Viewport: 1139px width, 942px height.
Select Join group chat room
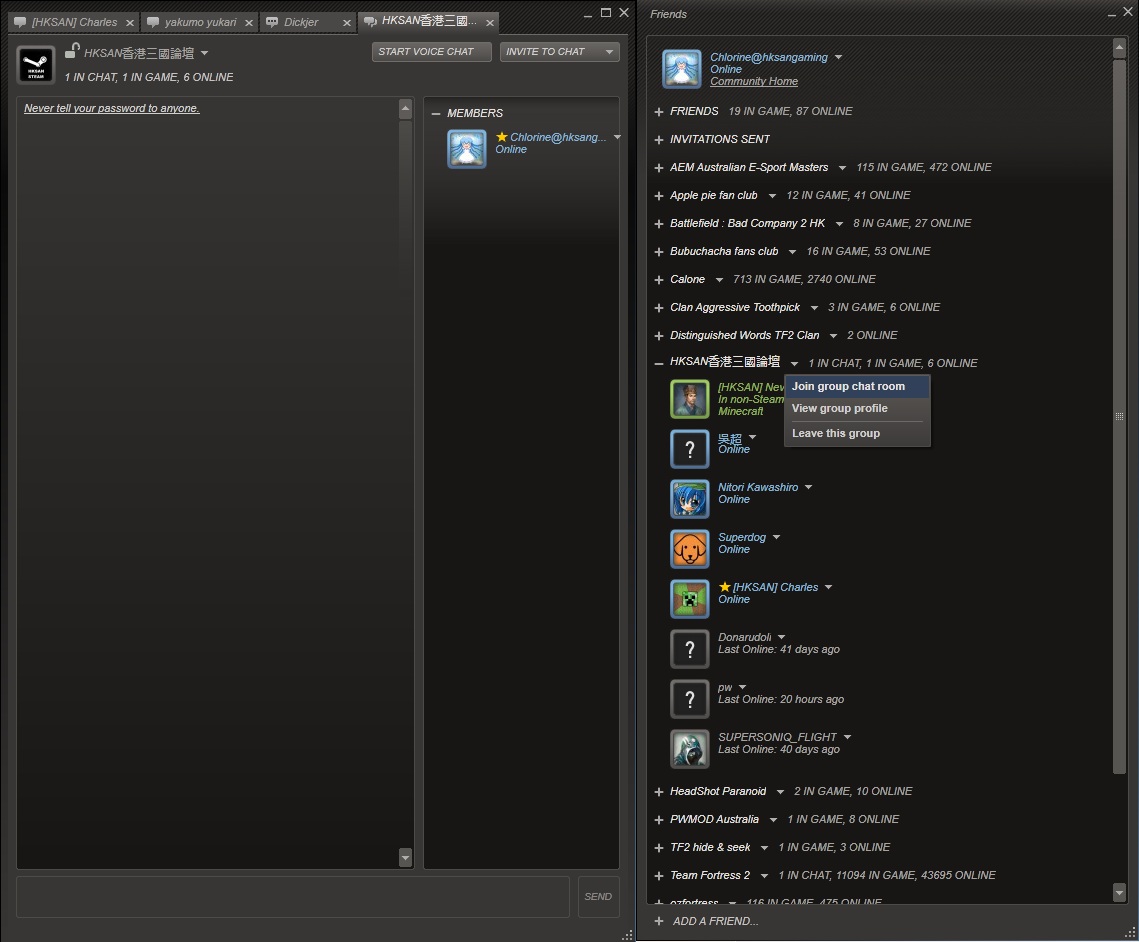(x=857, y=386)
